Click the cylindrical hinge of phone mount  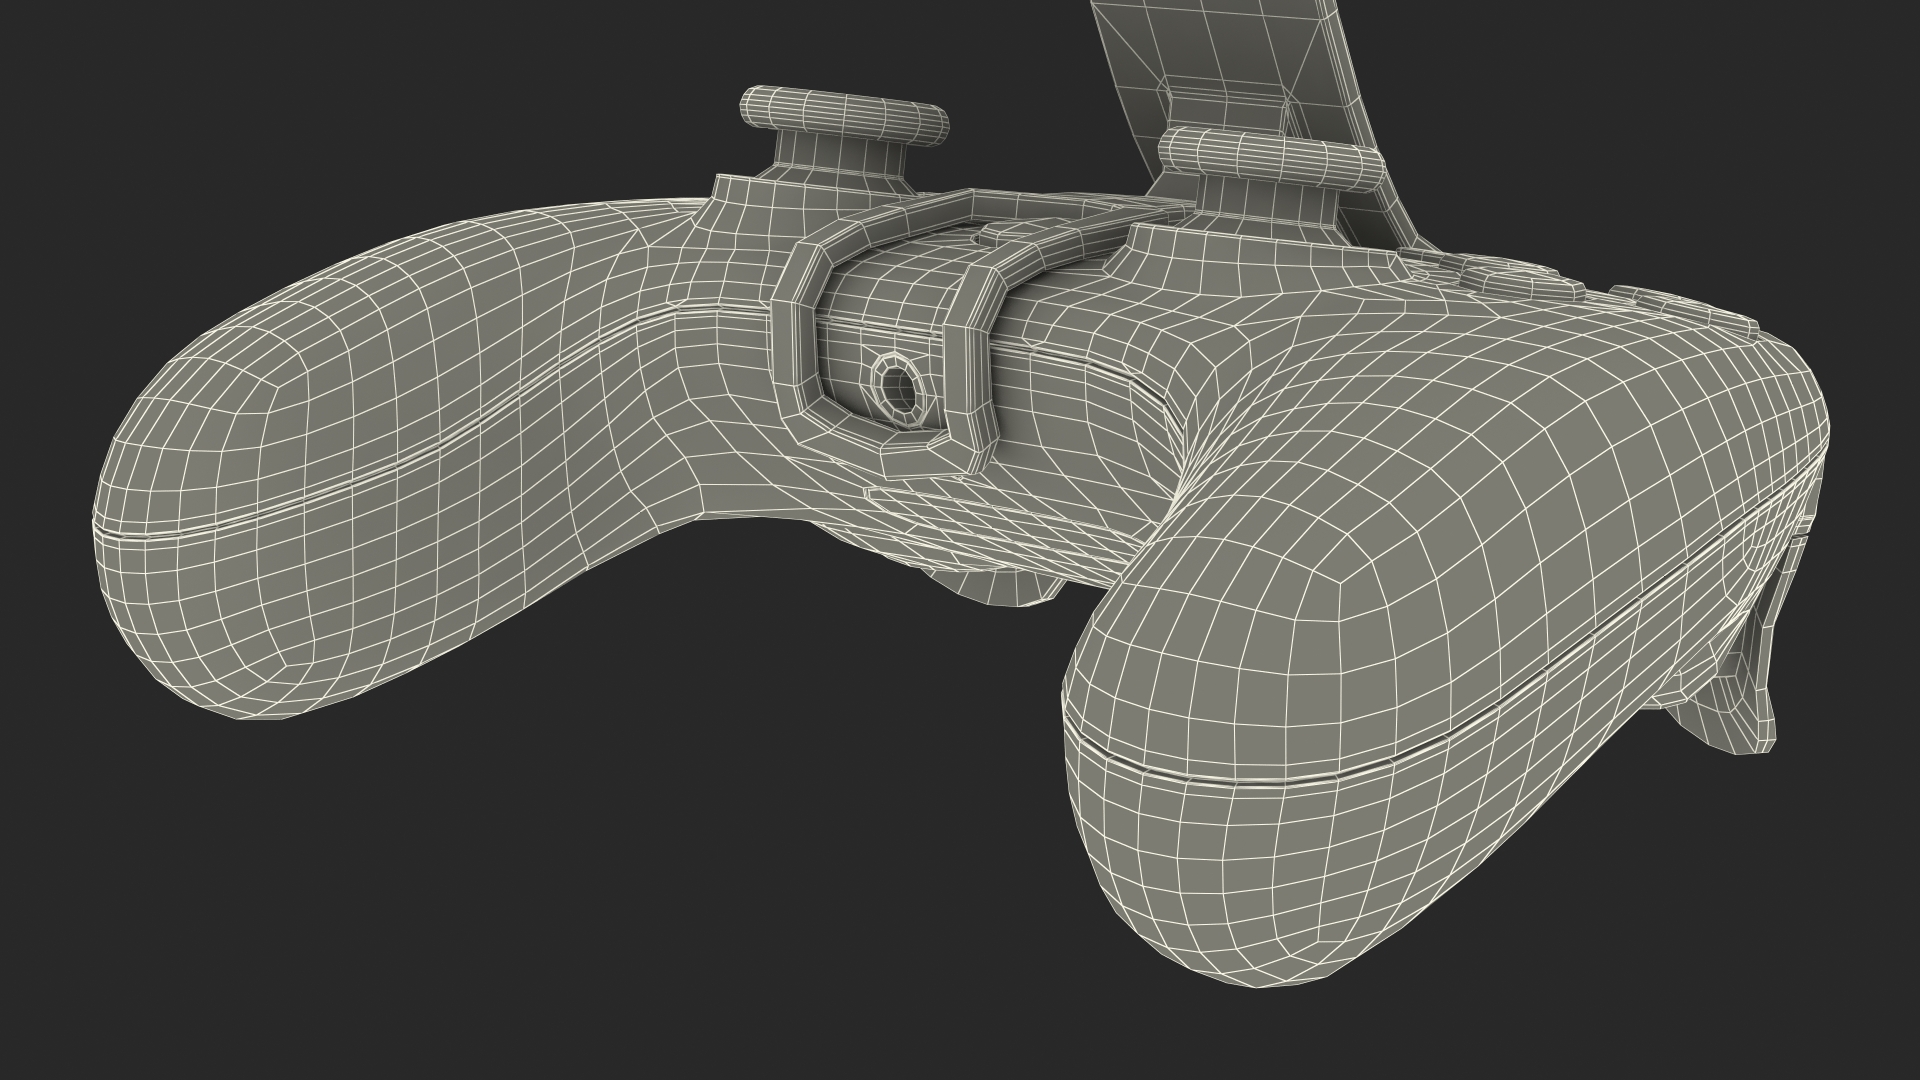[1270, 158]
